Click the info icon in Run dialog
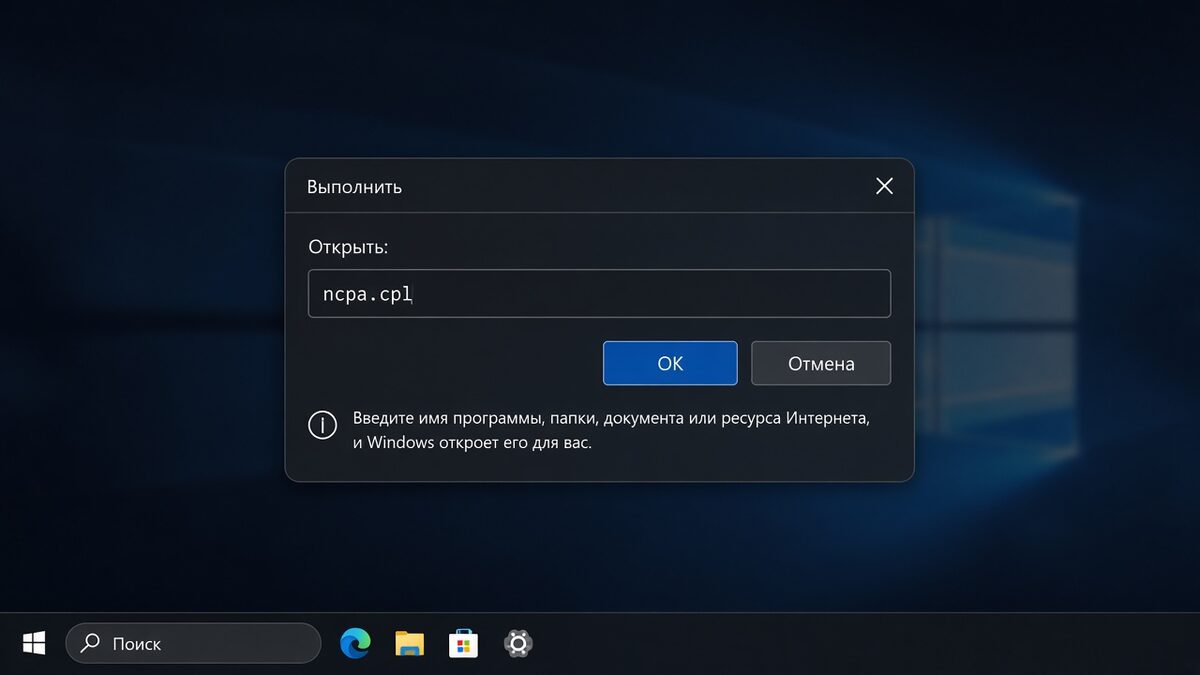The height and width of the screenshot is (675, 1200). (x=322, y=425)
